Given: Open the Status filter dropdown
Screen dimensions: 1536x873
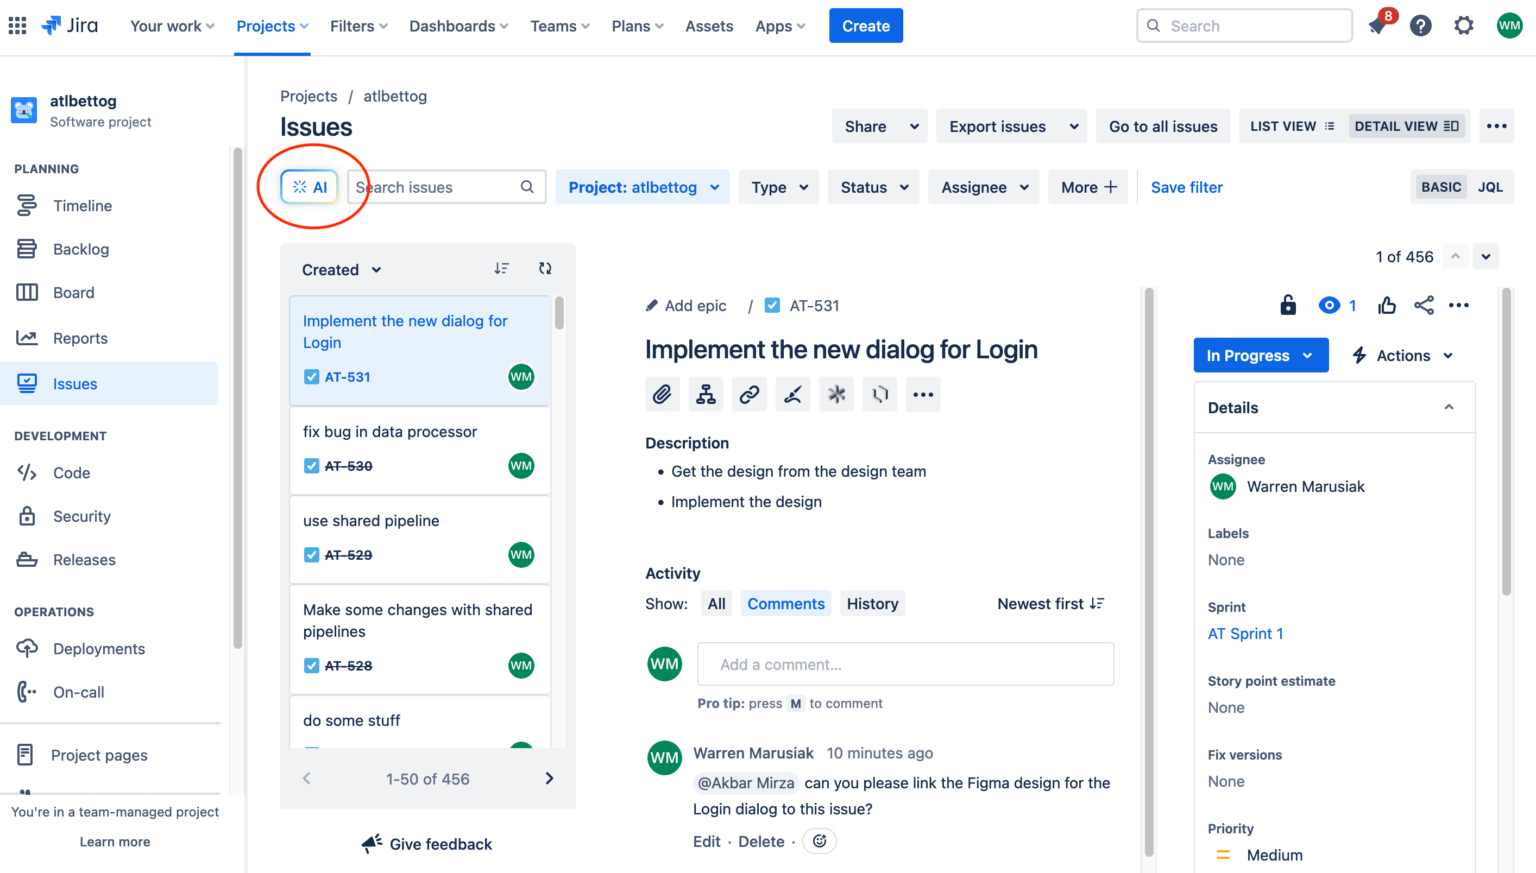Looking at the screenshot, I should (x=872, y=187).
